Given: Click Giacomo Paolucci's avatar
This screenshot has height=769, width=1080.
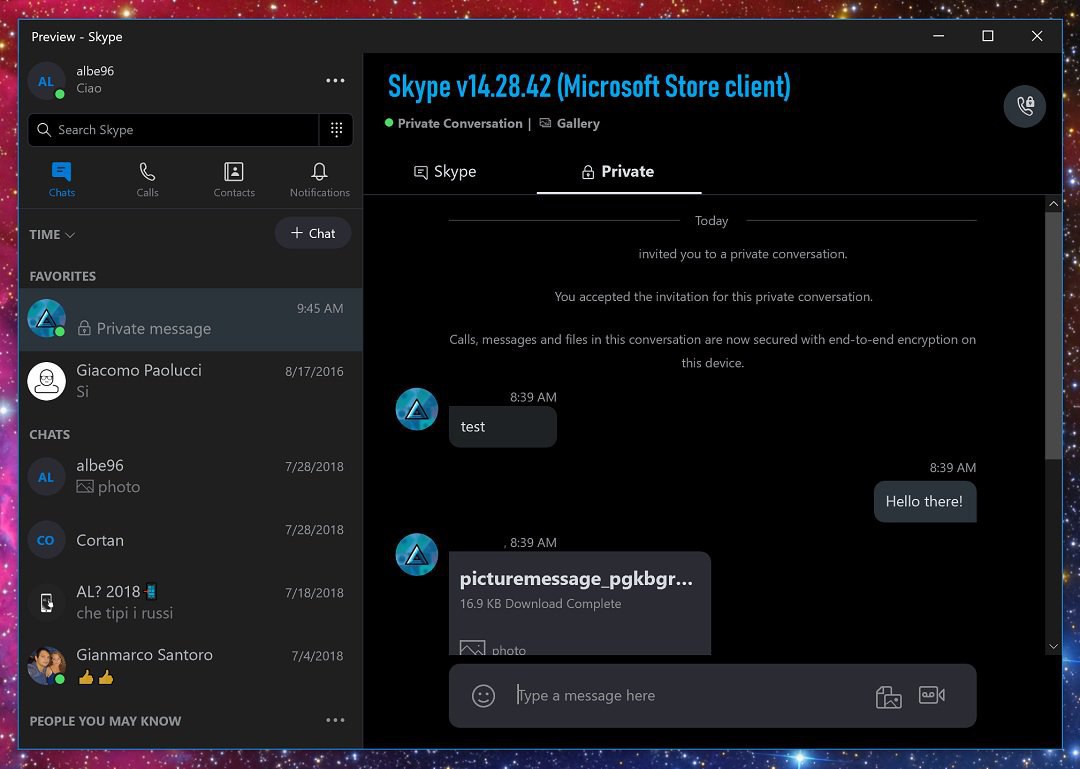Looking at the screenshot, I should [x=47, y=381].
